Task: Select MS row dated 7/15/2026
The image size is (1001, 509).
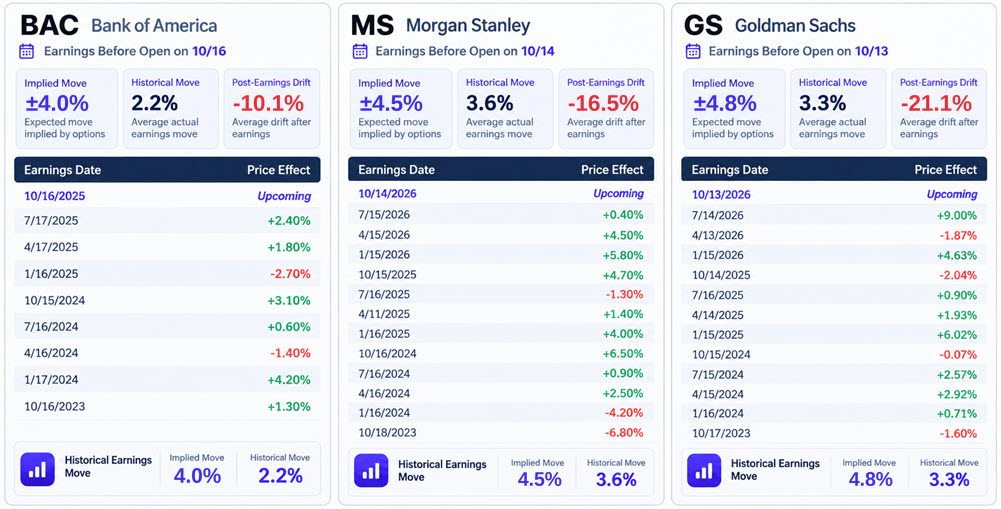Action: click(x=501, y=215)
